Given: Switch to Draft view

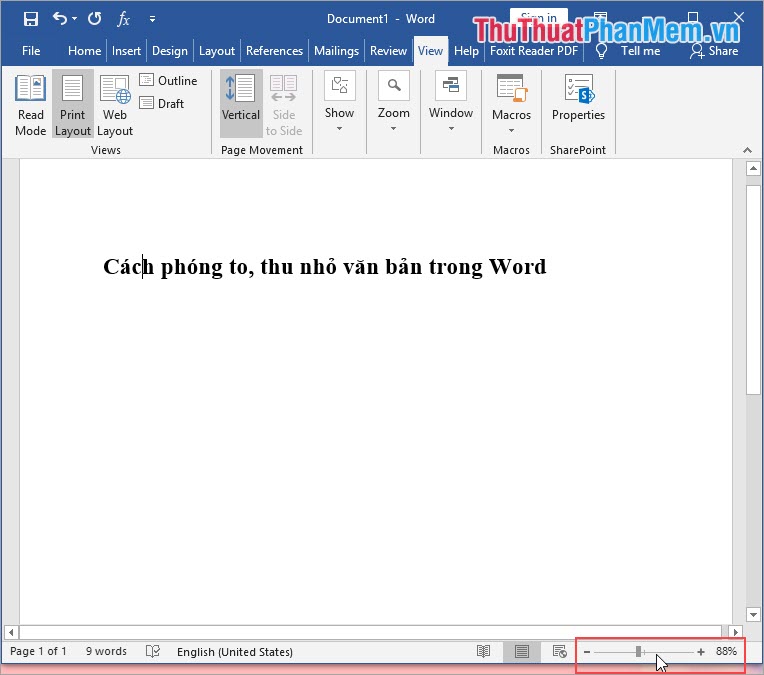Looking at the screenshot, I should click(x=162, y=103).
